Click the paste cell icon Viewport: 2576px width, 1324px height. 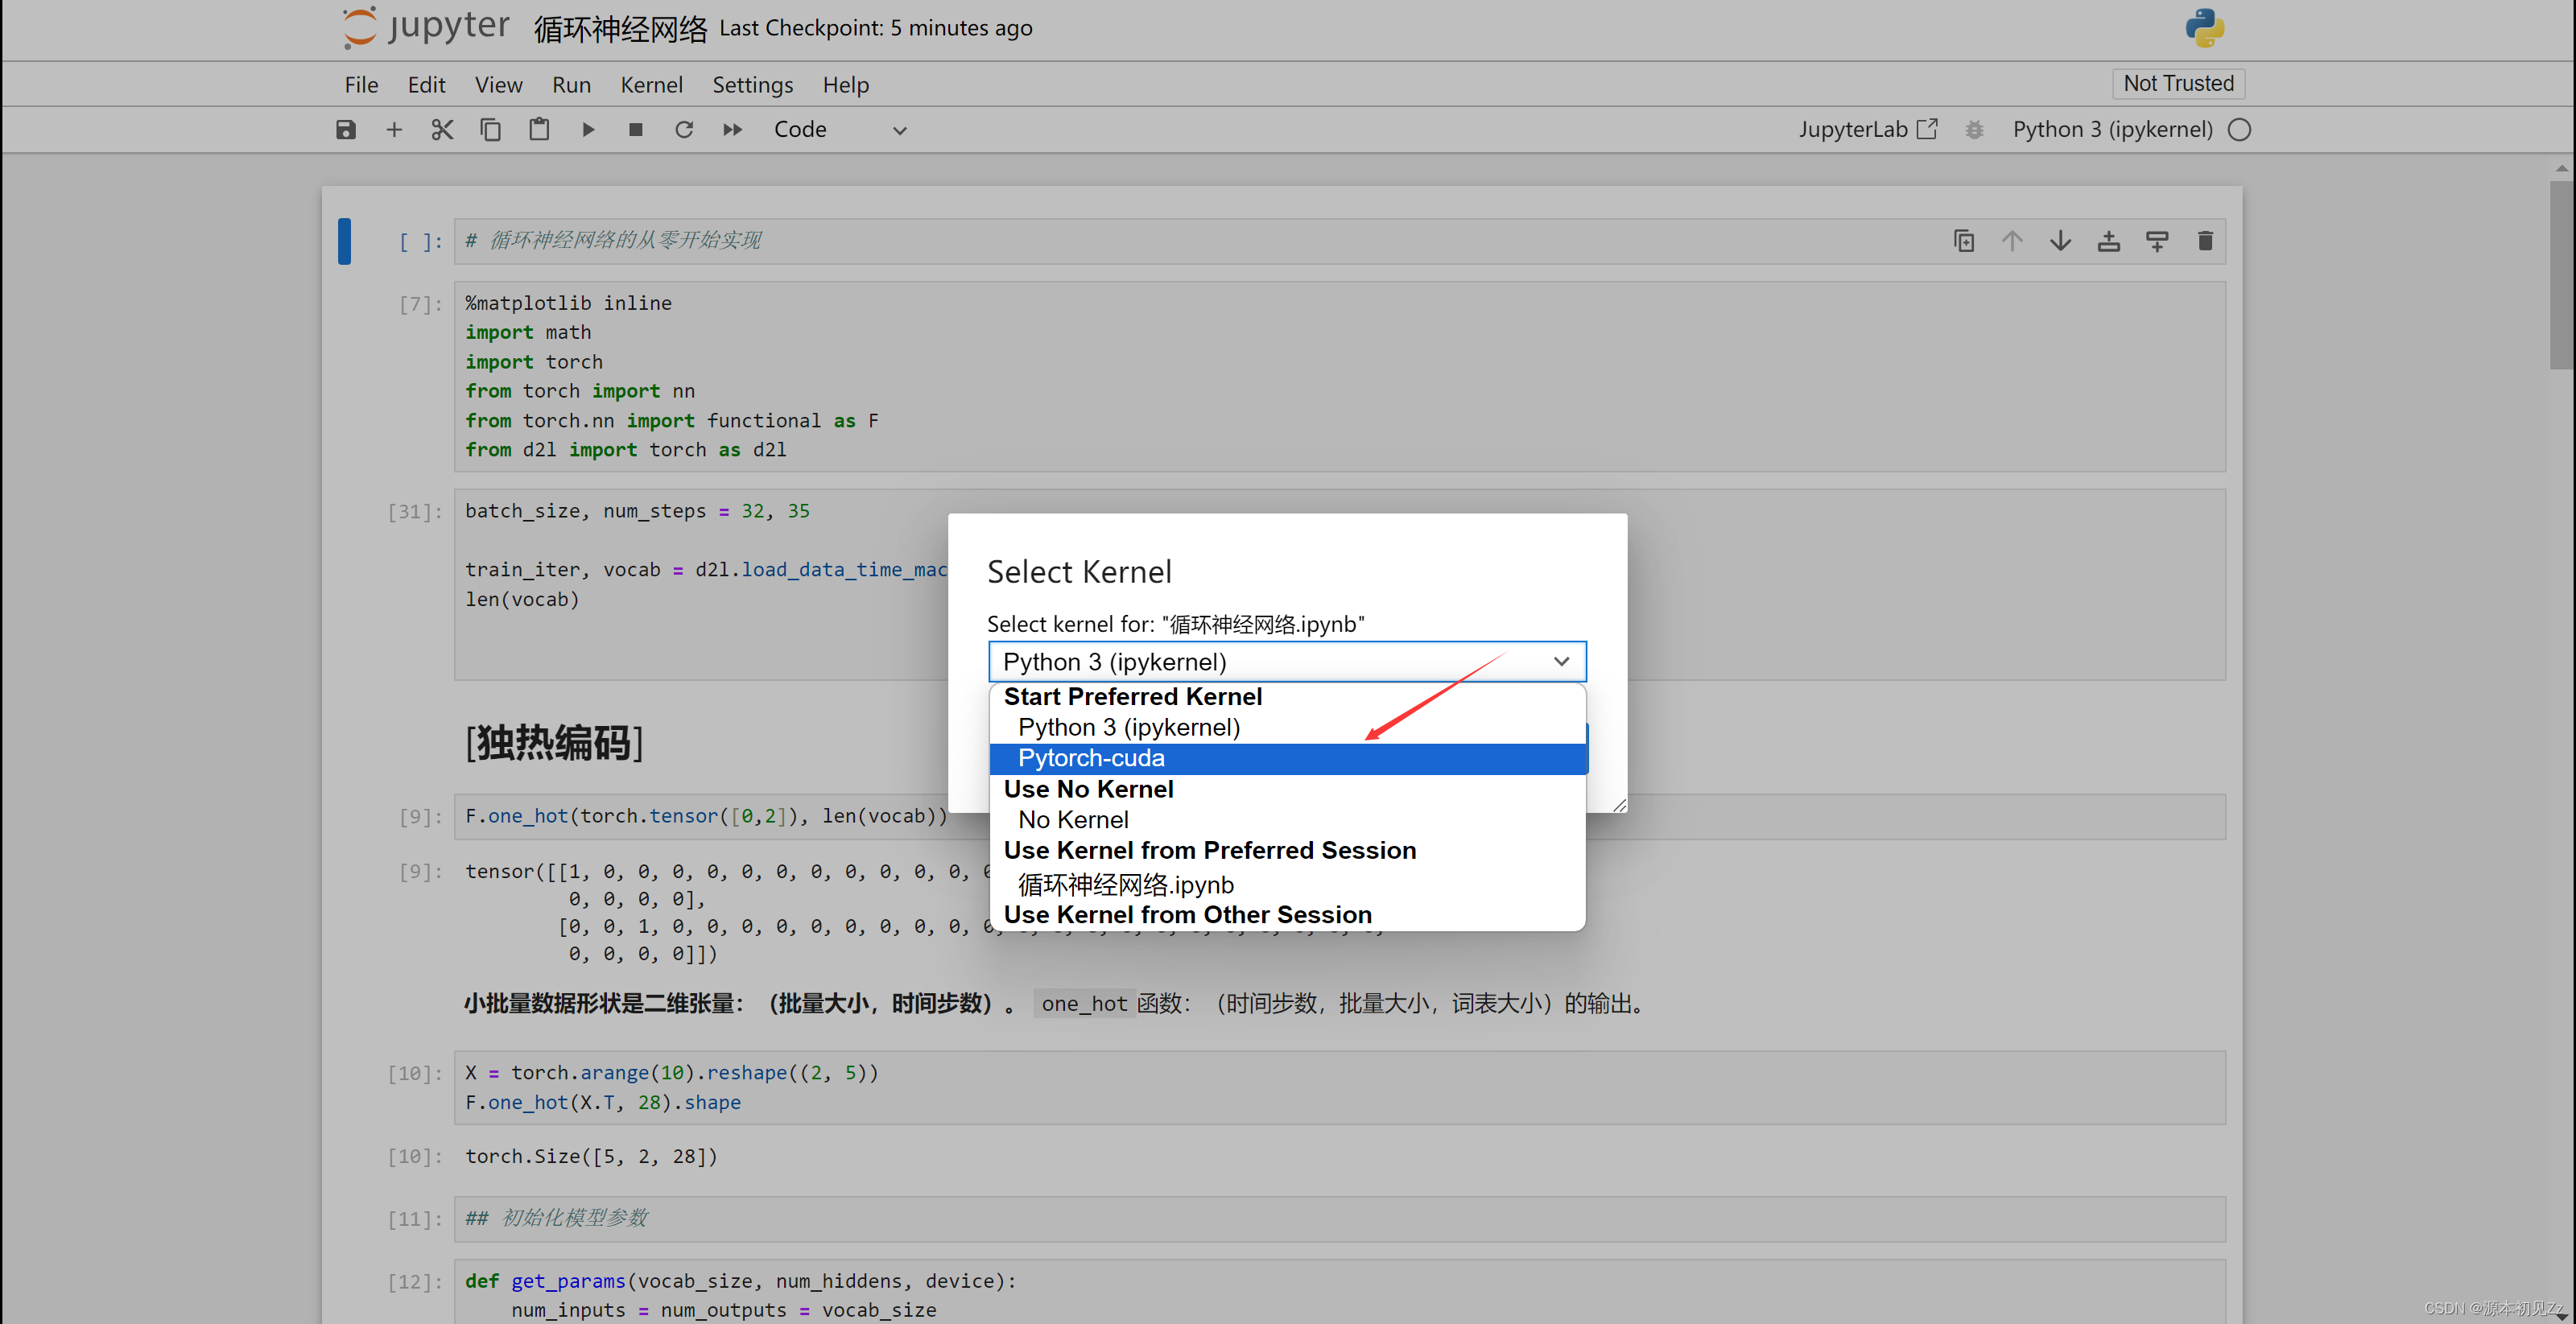pos(539,130)
